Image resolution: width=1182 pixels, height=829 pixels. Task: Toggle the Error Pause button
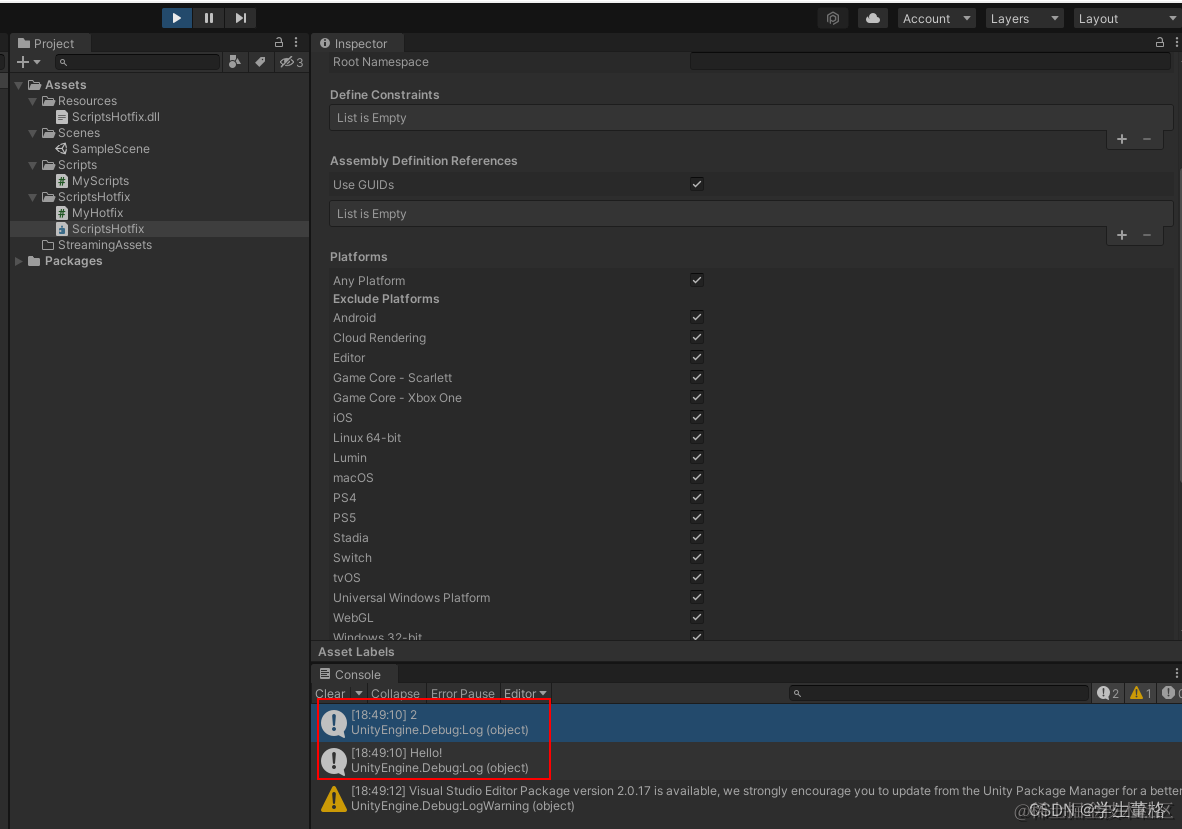463,693
